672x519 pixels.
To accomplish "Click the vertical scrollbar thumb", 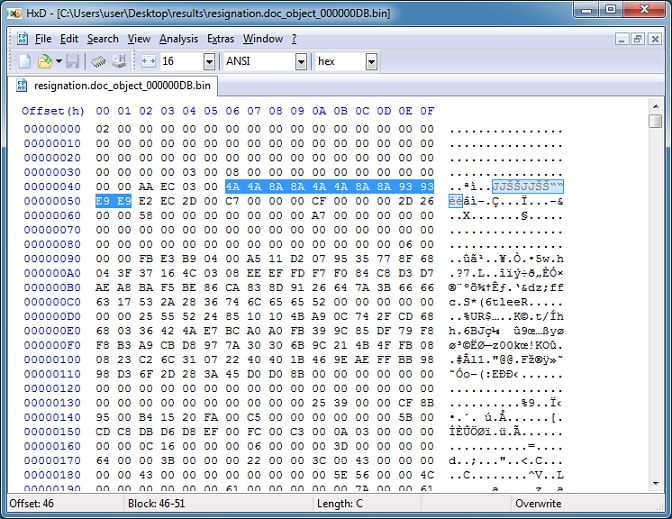I will point(655,121).
